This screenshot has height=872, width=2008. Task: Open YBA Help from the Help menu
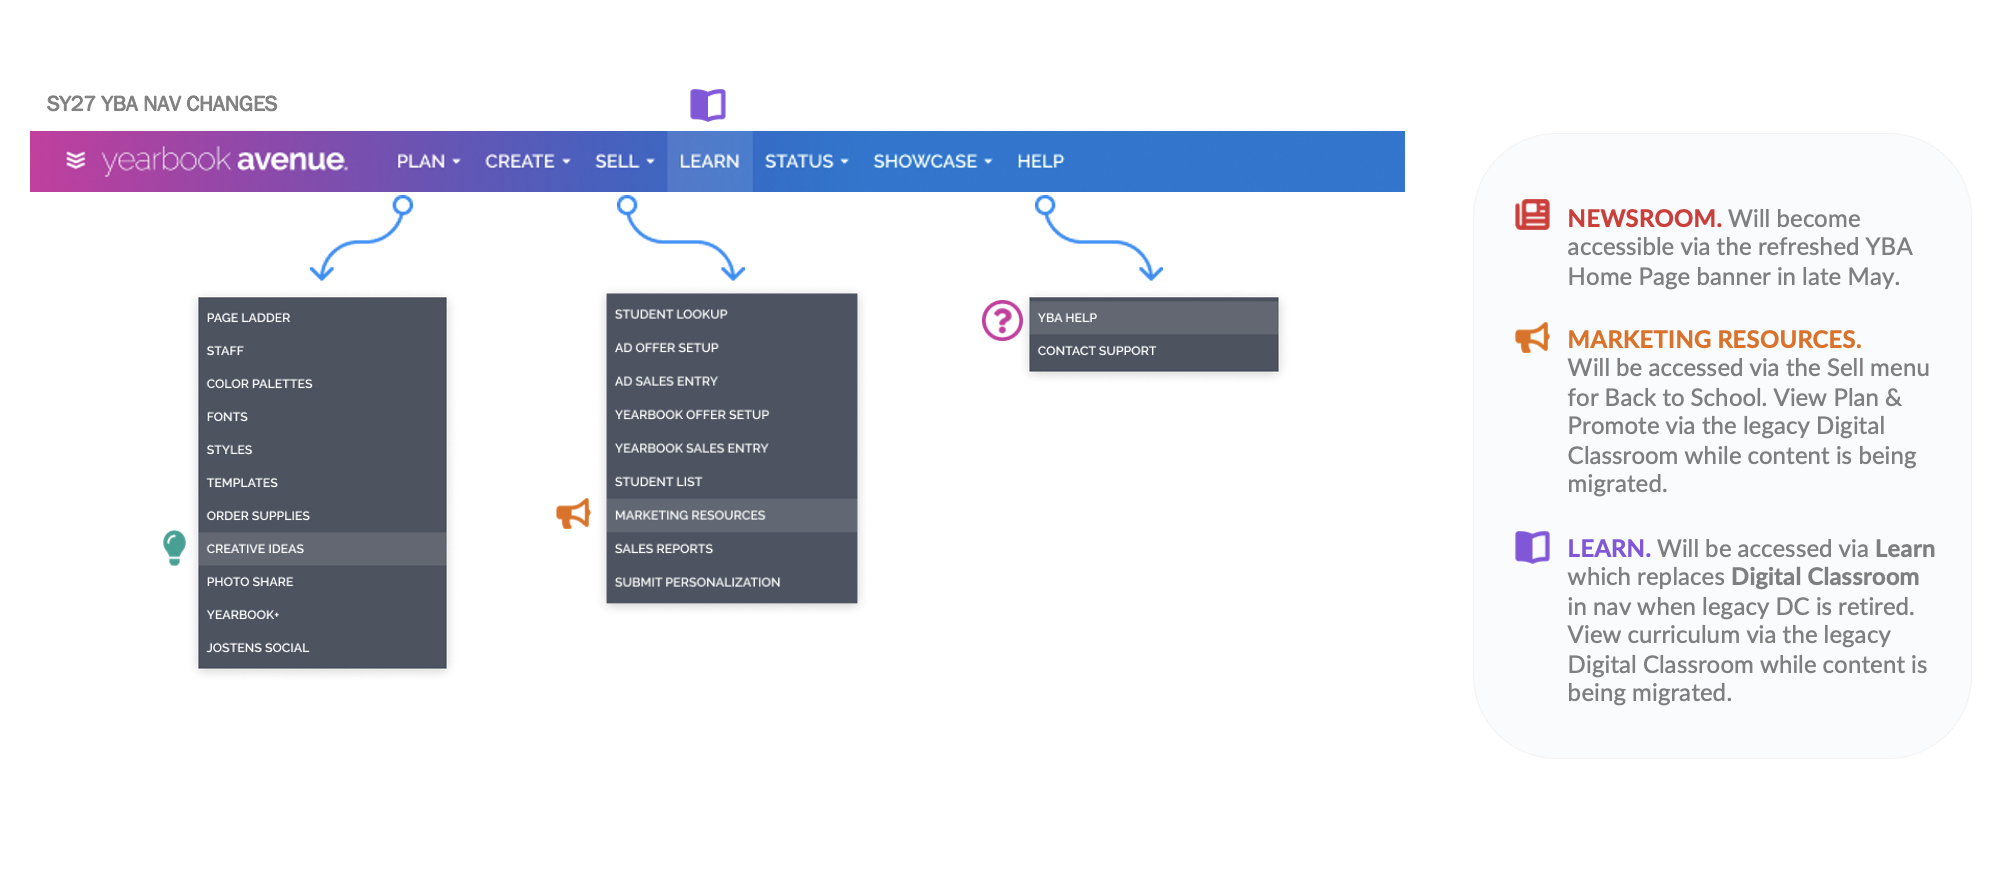[1154, 317]
